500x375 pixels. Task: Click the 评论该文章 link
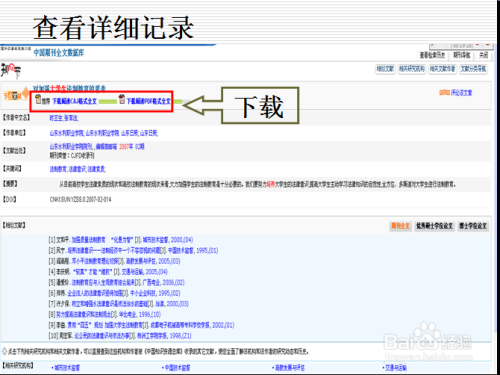point(462,93)
